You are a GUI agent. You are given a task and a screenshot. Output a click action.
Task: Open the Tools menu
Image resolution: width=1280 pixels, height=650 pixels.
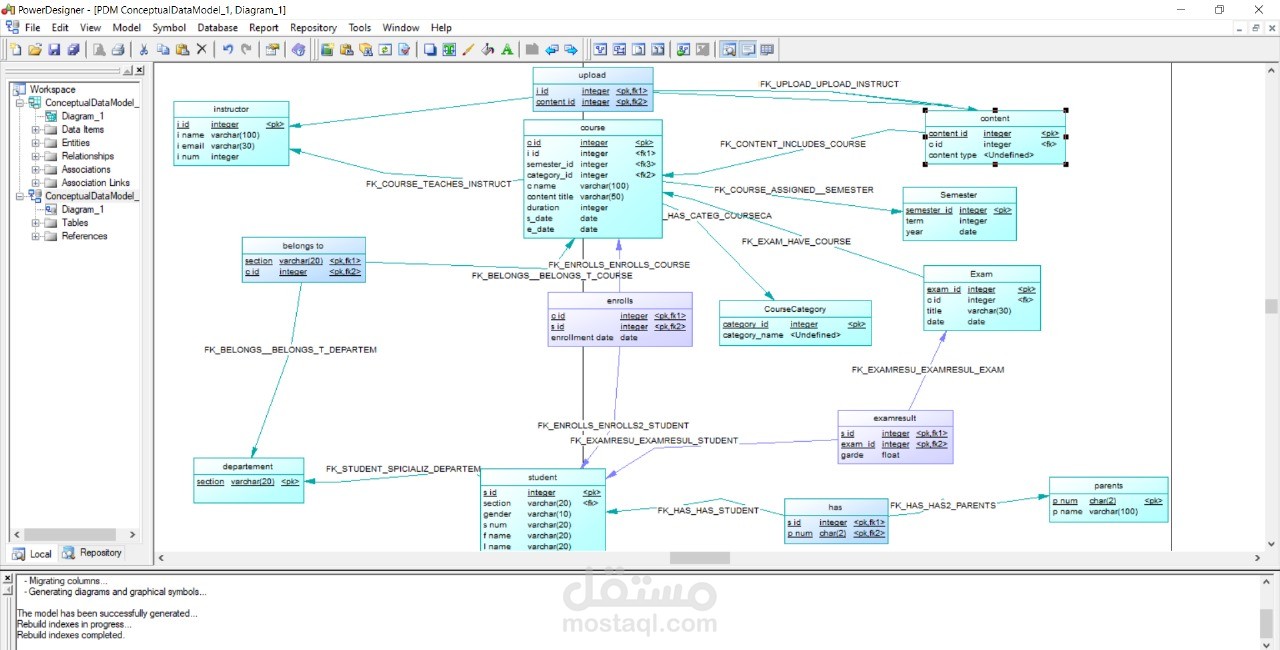pyautogui.click(x=360, y=28)
